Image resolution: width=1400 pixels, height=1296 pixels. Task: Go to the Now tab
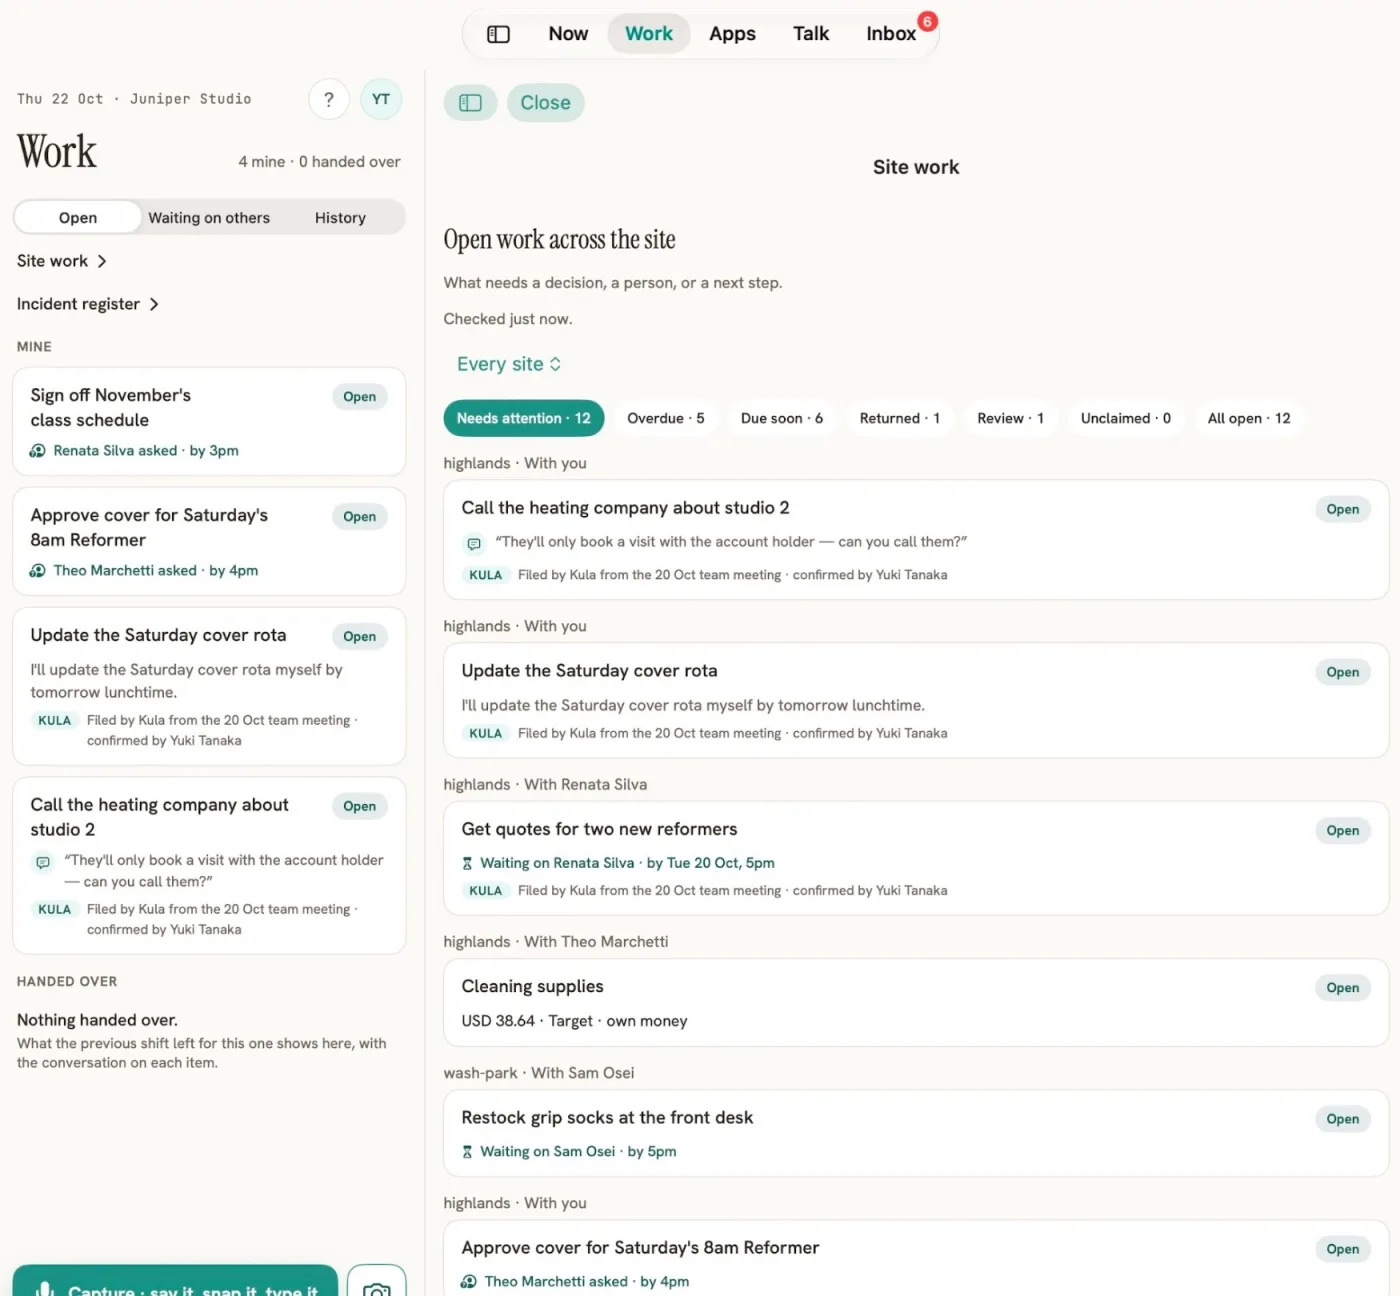[x=568, y=34]
